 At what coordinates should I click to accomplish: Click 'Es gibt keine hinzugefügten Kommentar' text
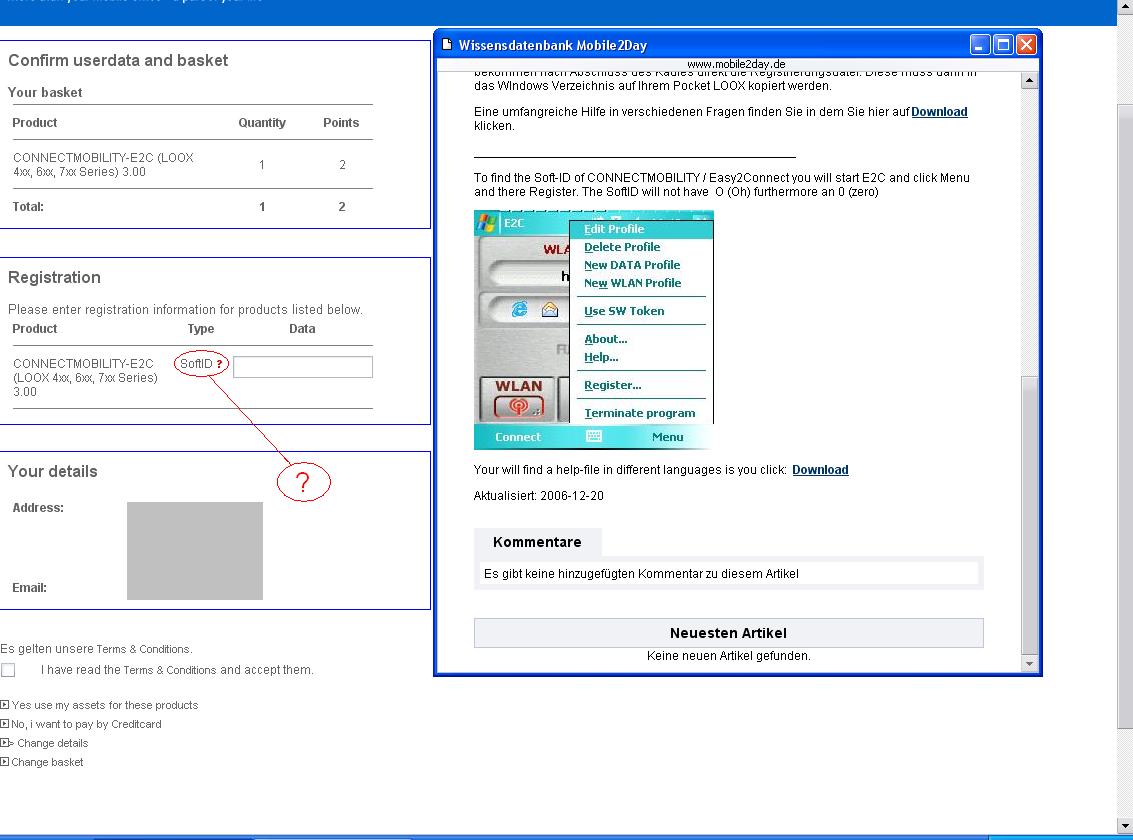pos(641,573)
